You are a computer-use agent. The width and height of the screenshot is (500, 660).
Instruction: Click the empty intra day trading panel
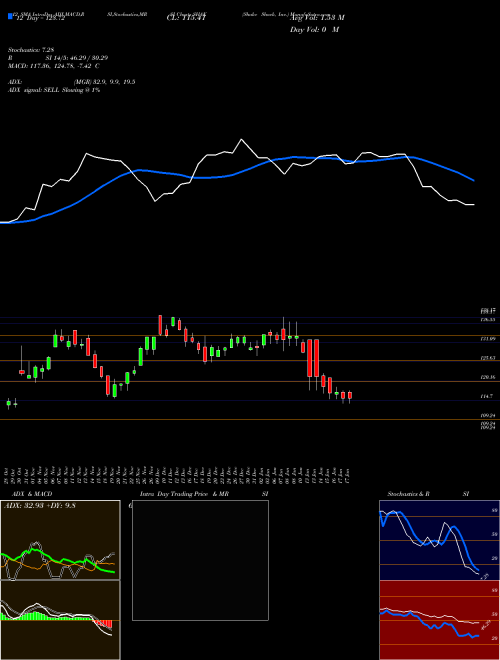click(x=200, y=560)
